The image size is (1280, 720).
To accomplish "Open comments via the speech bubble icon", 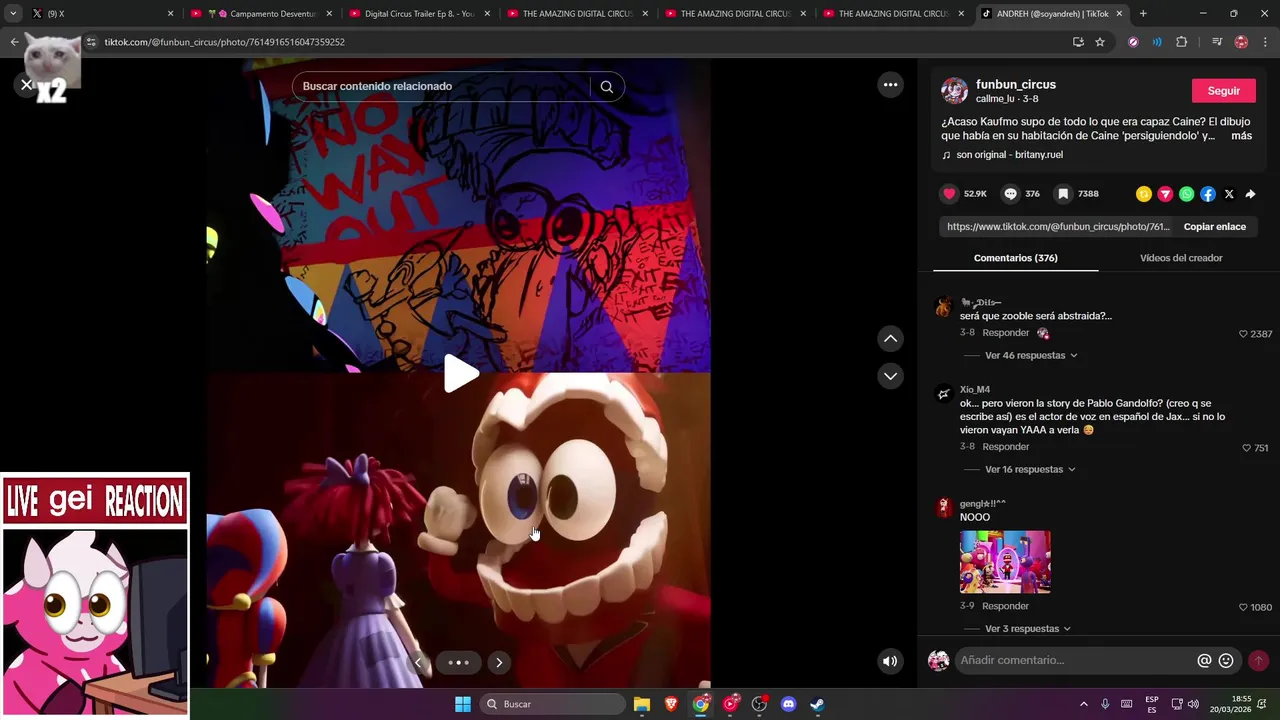I will (x=1011, y=194).
